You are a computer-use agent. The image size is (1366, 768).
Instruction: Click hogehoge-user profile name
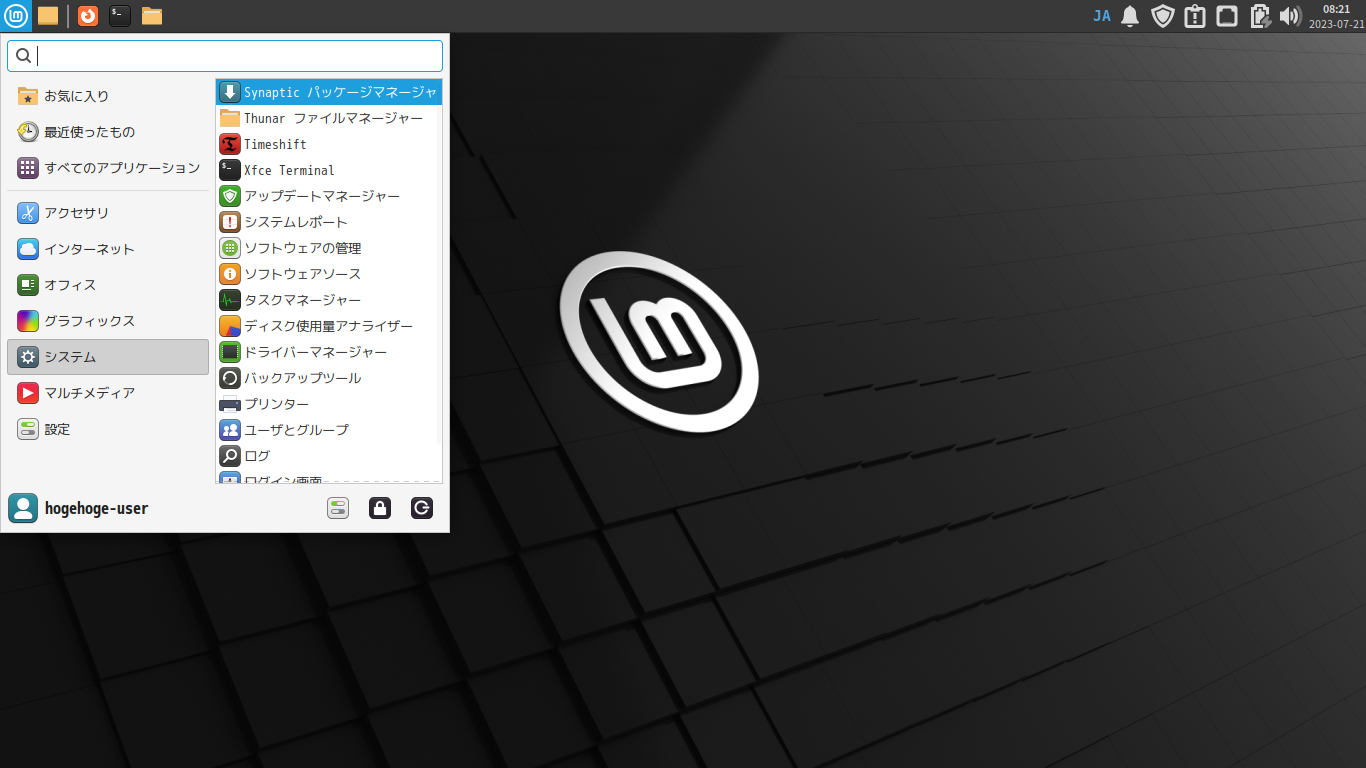click(96, 508)
